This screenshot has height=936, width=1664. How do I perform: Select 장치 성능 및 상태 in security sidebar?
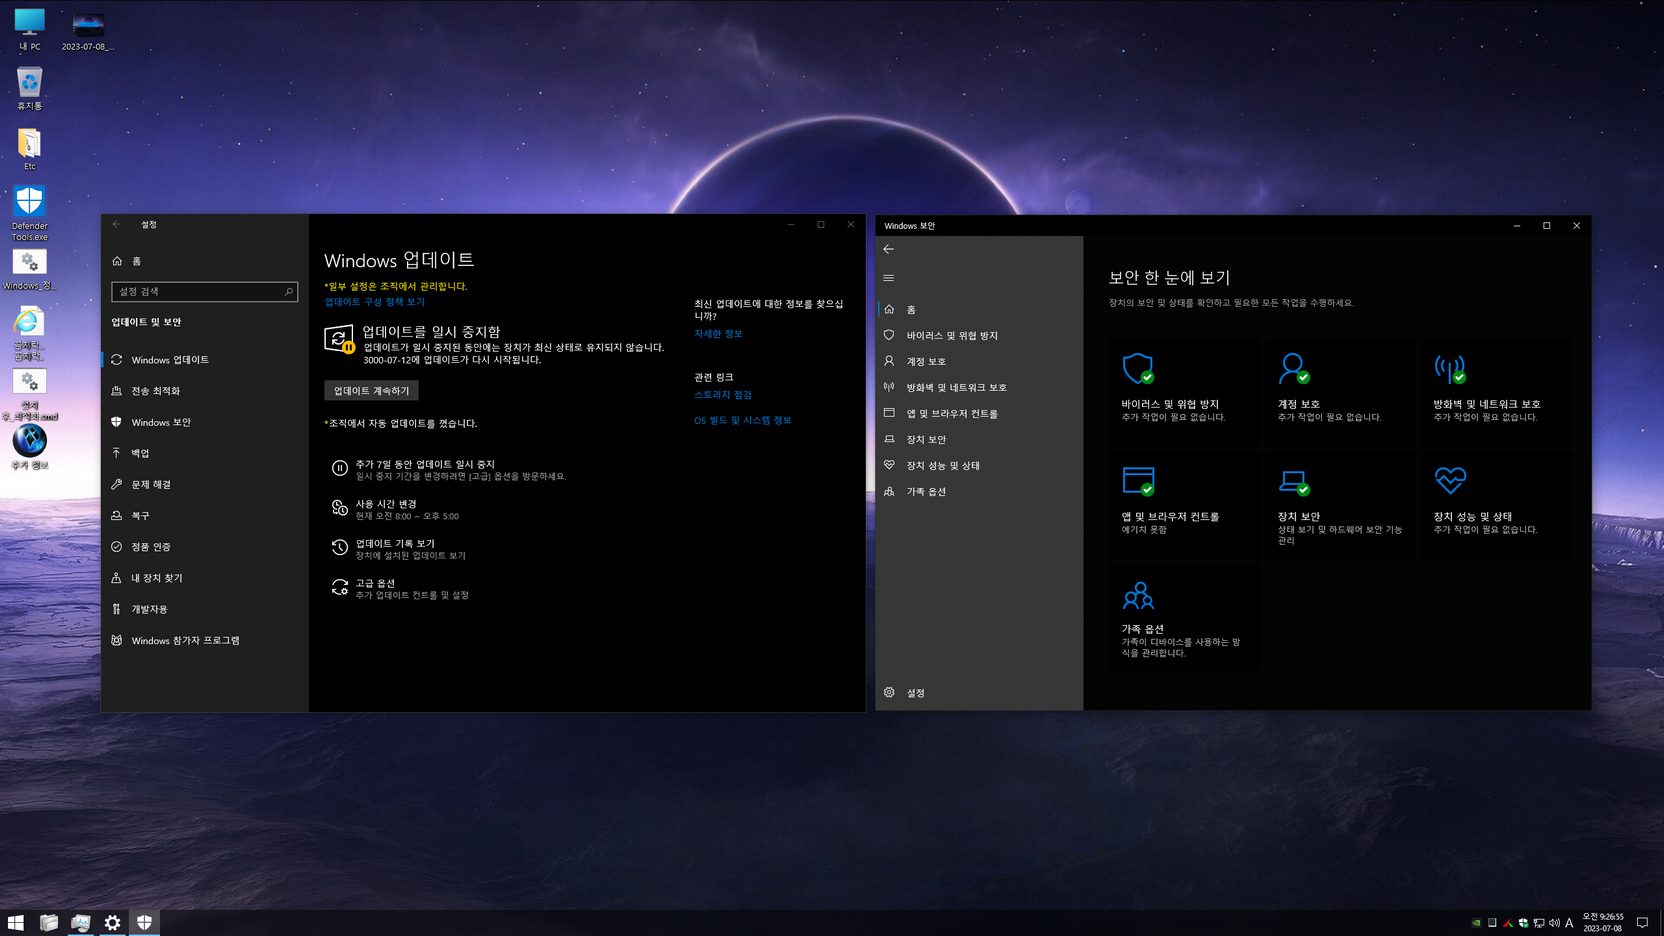979,465
